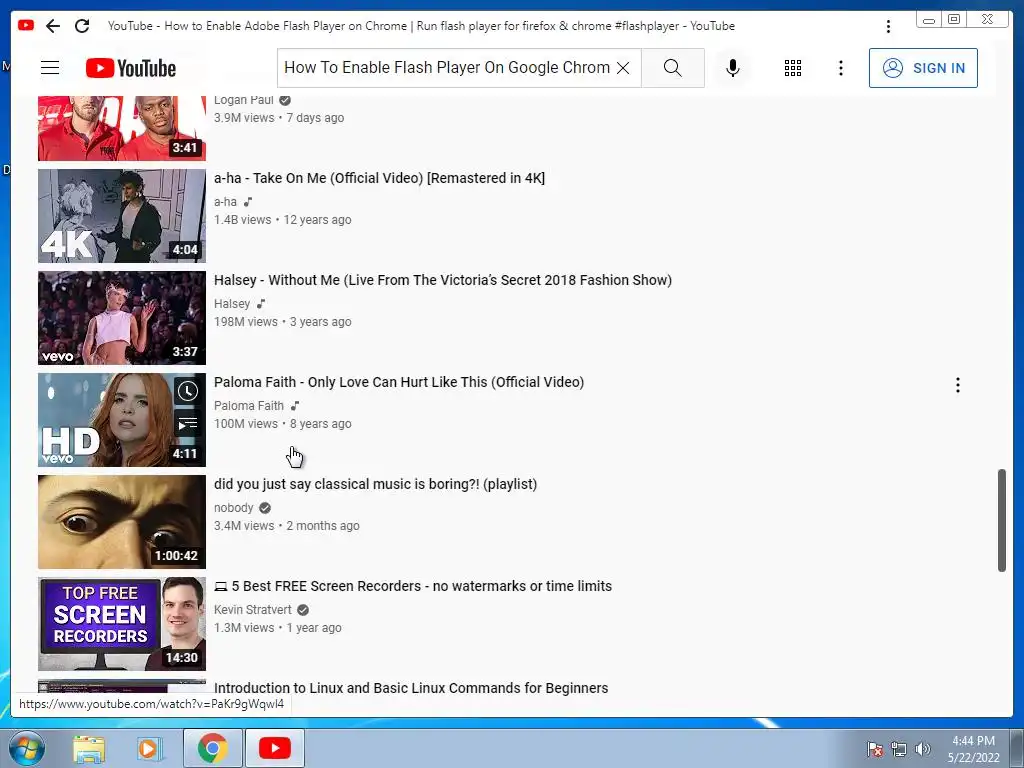The image size is (1024, 768).
Task: Open Halsey - Without Me video title
Action: pos(443,280)
